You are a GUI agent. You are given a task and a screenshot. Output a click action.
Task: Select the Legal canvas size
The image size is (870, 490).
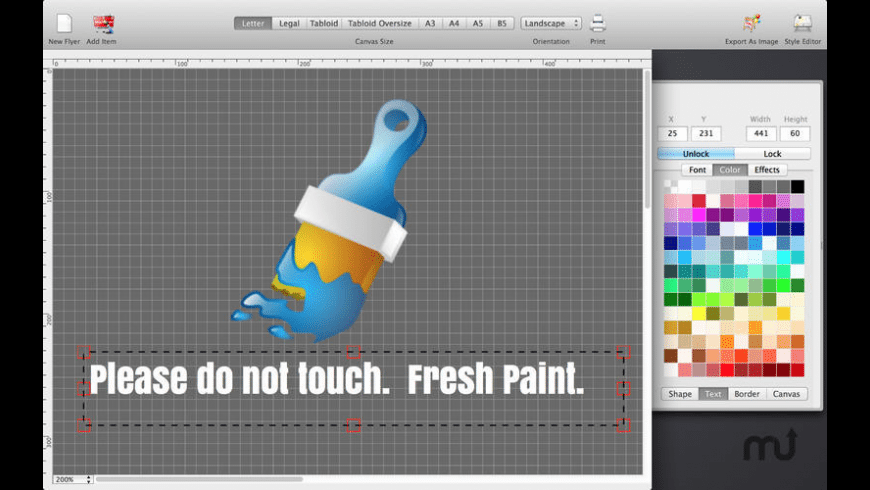289,23
